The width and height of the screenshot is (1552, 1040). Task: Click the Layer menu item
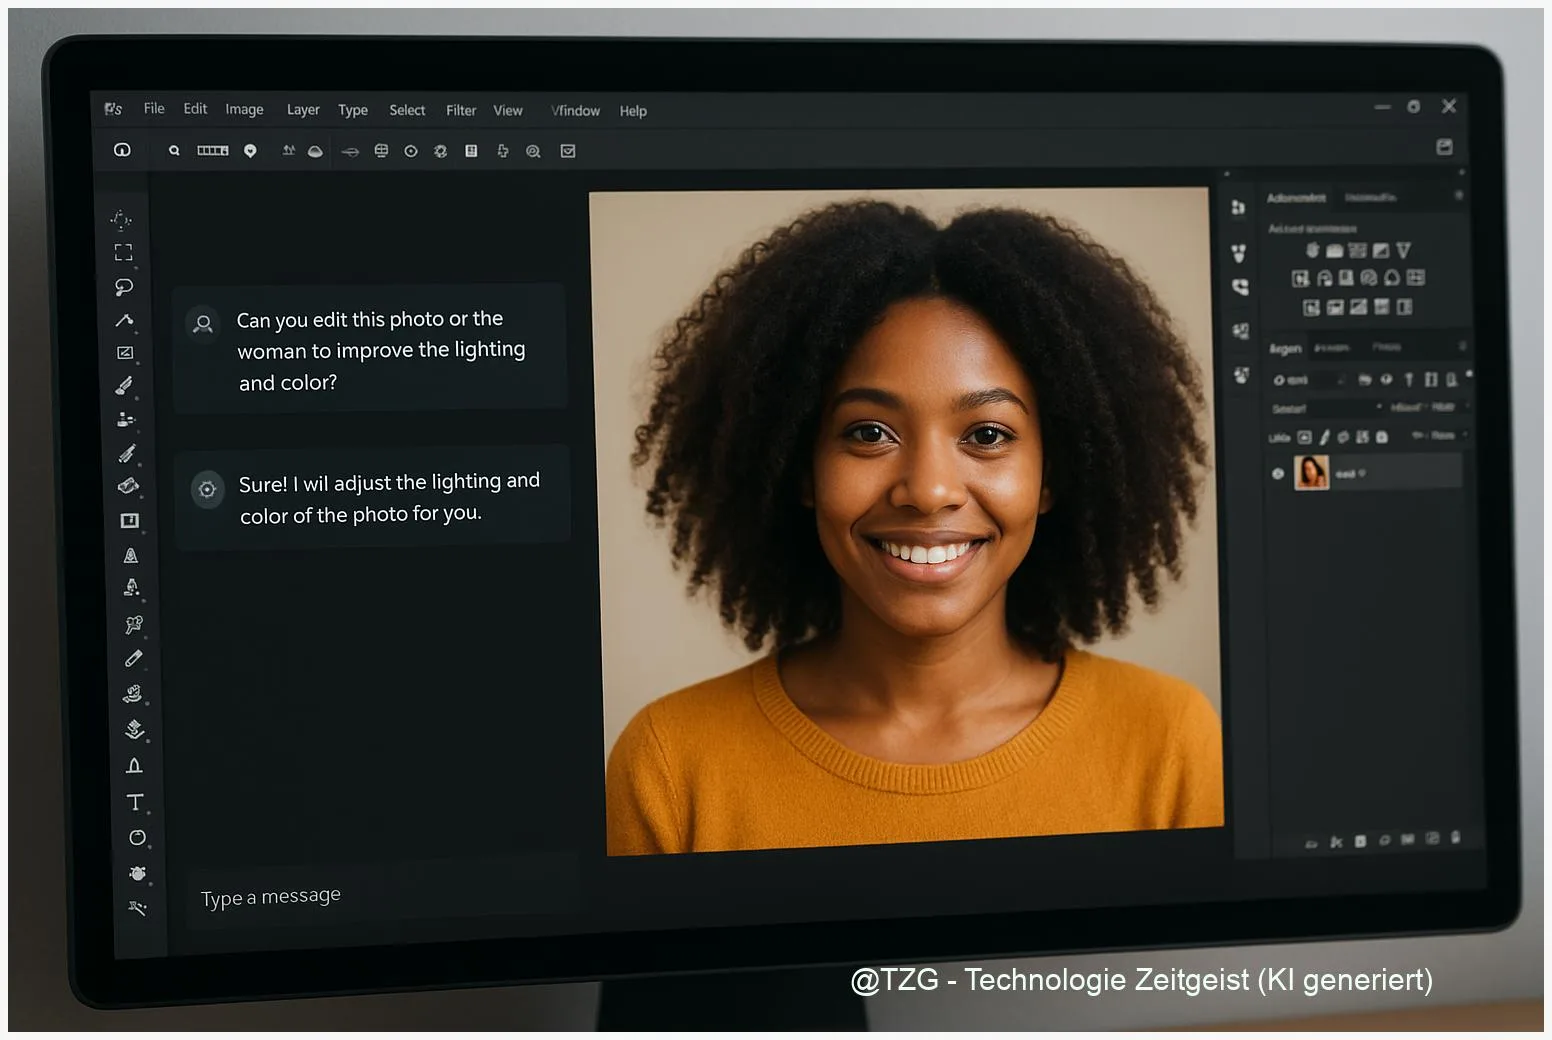click(x=303, y=110)
